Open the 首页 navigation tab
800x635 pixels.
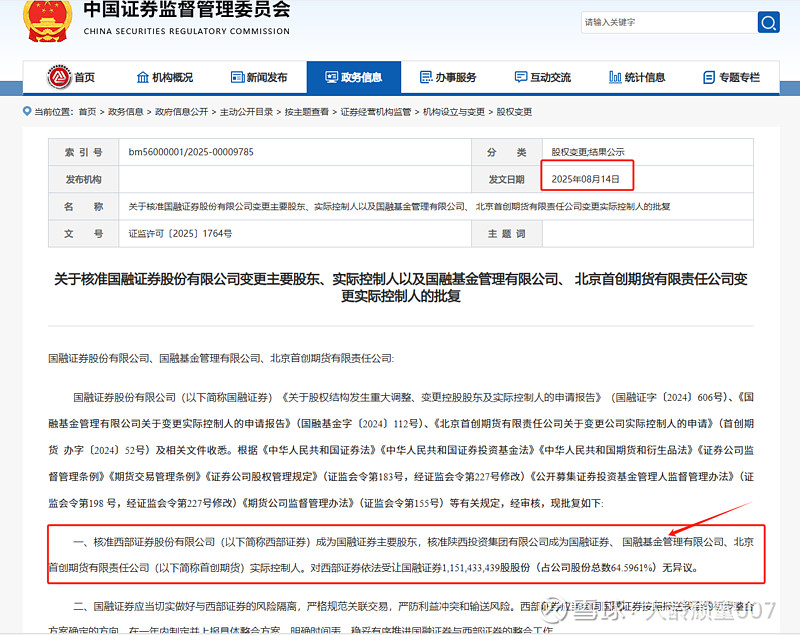tap(71, 78)
